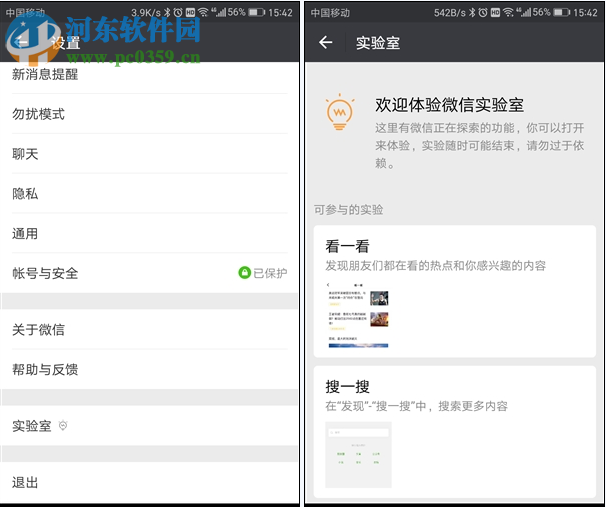Open 关于微信 page
The width and height of the screenshot is (606, 507).
(150, 330)
